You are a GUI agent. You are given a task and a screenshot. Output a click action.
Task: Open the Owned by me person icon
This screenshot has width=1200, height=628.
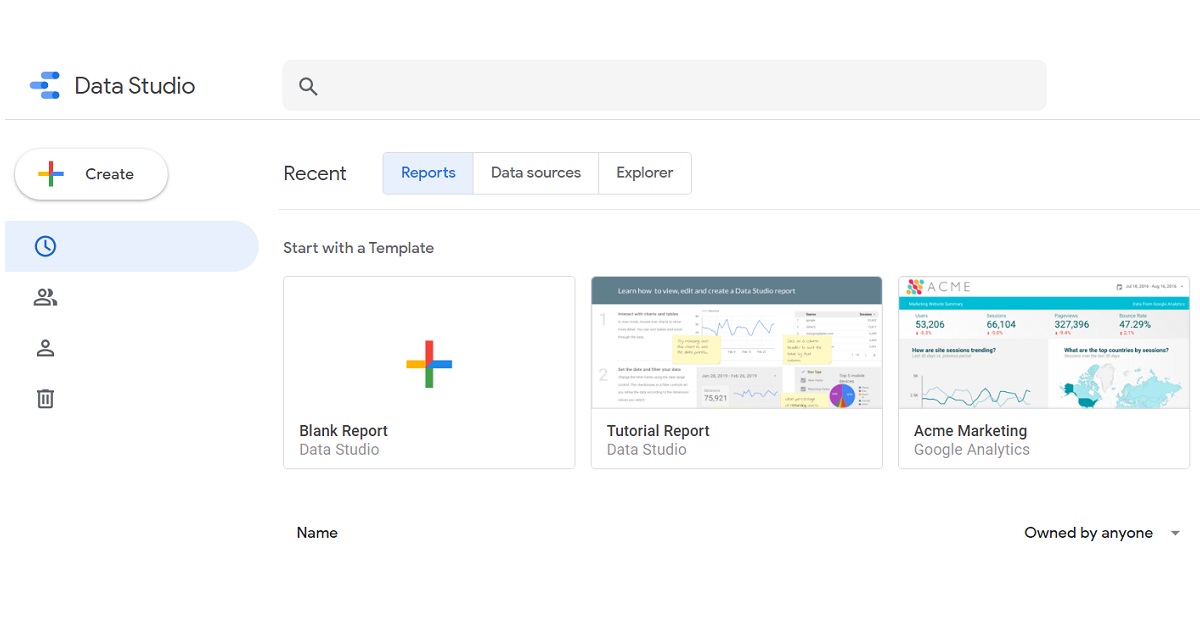45,348
